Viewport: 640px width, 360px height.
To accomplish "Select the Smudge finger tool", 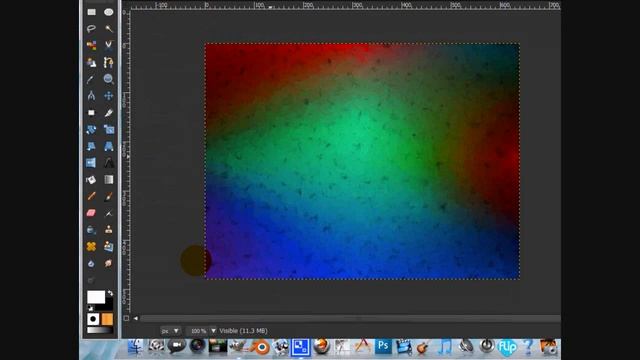I will (x=109, y=264).
